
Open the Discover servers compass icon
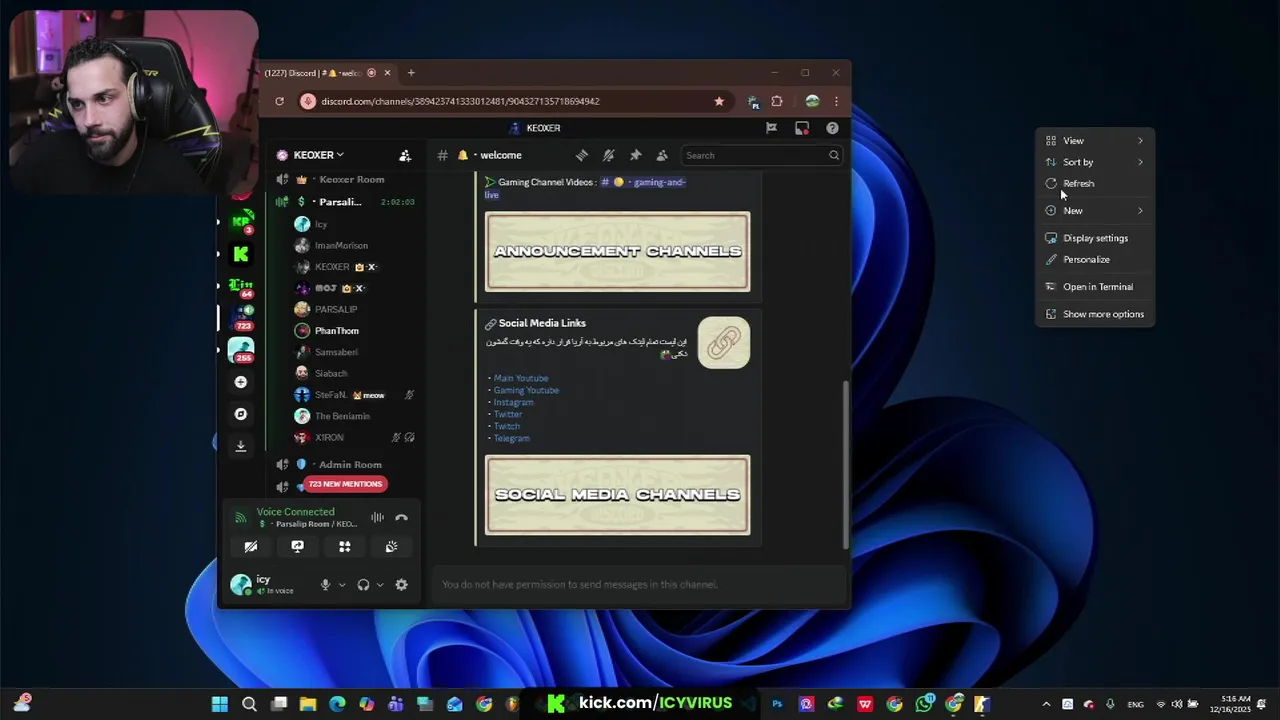(240, 414)
